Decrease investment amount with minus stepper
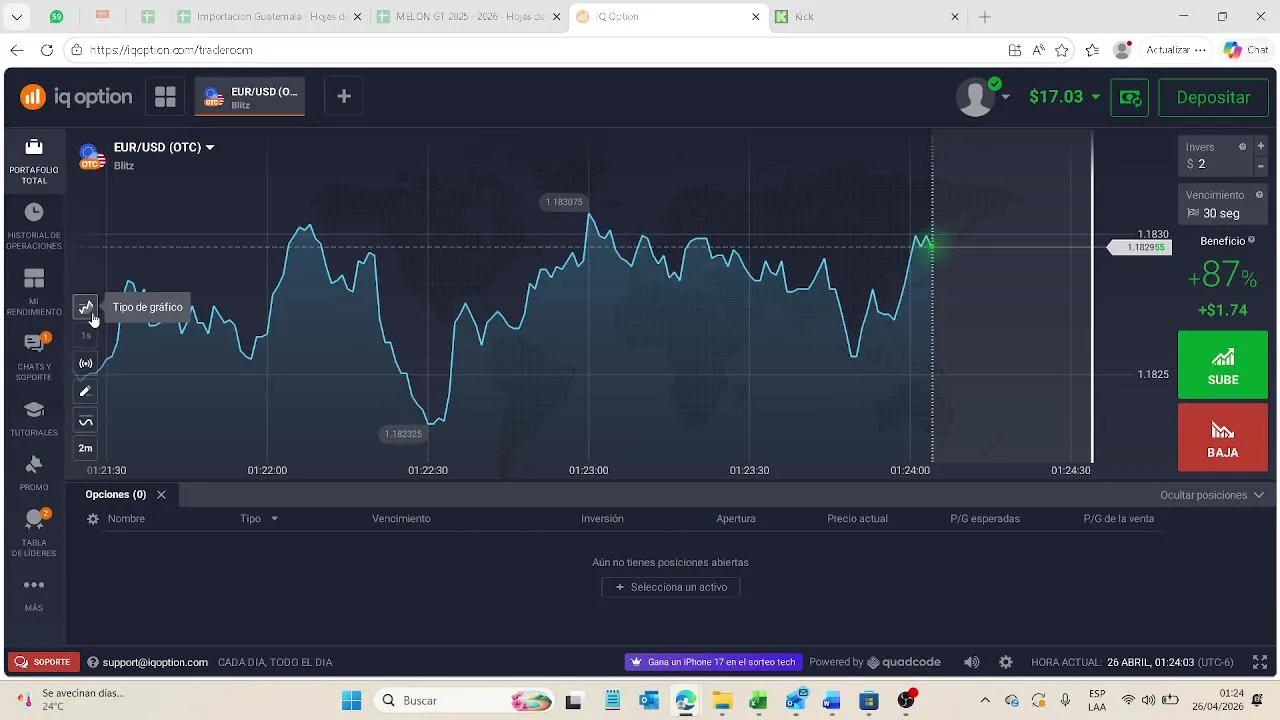 coord(1261,165)
